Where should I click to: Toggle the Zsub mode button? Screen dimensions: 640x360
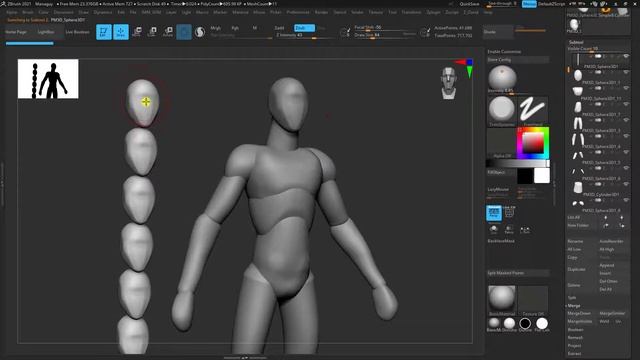click(x=304, y=28)
